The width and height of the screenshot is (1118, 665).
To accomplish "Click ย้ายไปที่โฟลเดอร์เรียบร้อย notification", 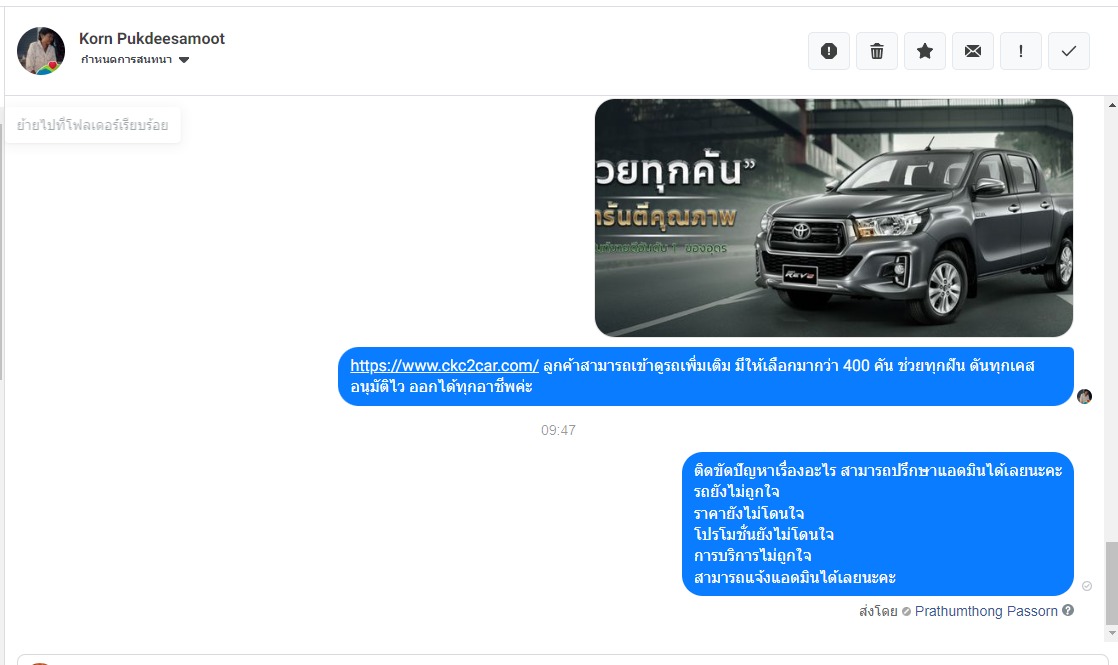I will pos(93,125).
